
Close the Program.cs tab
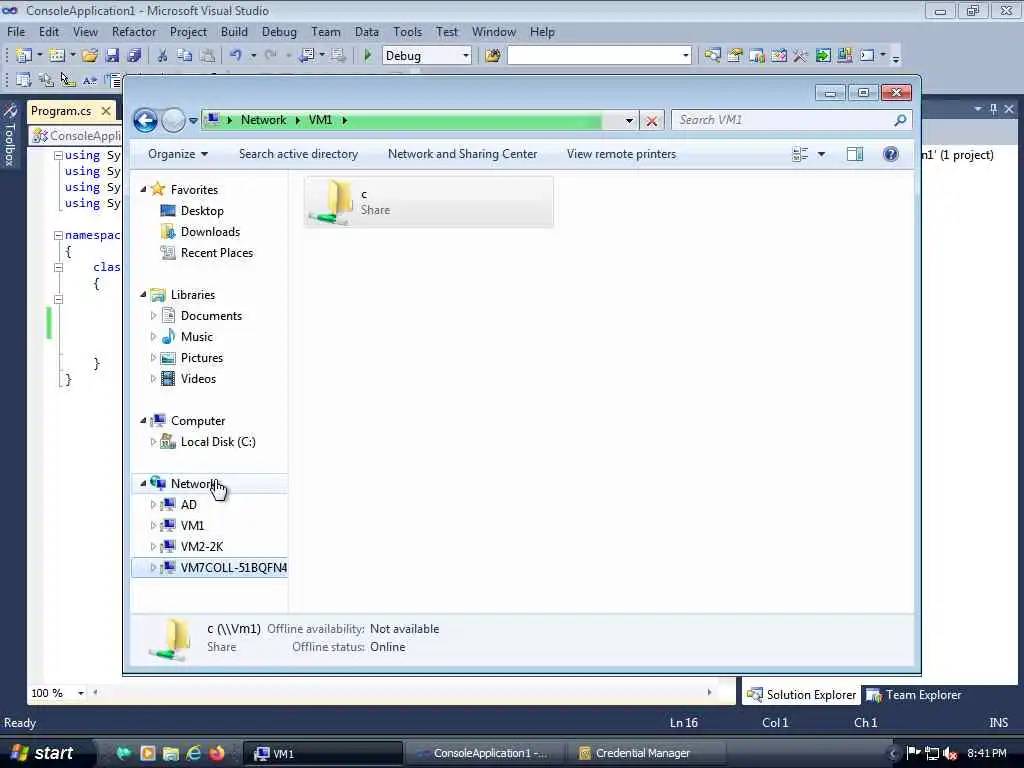click(106, 111)
